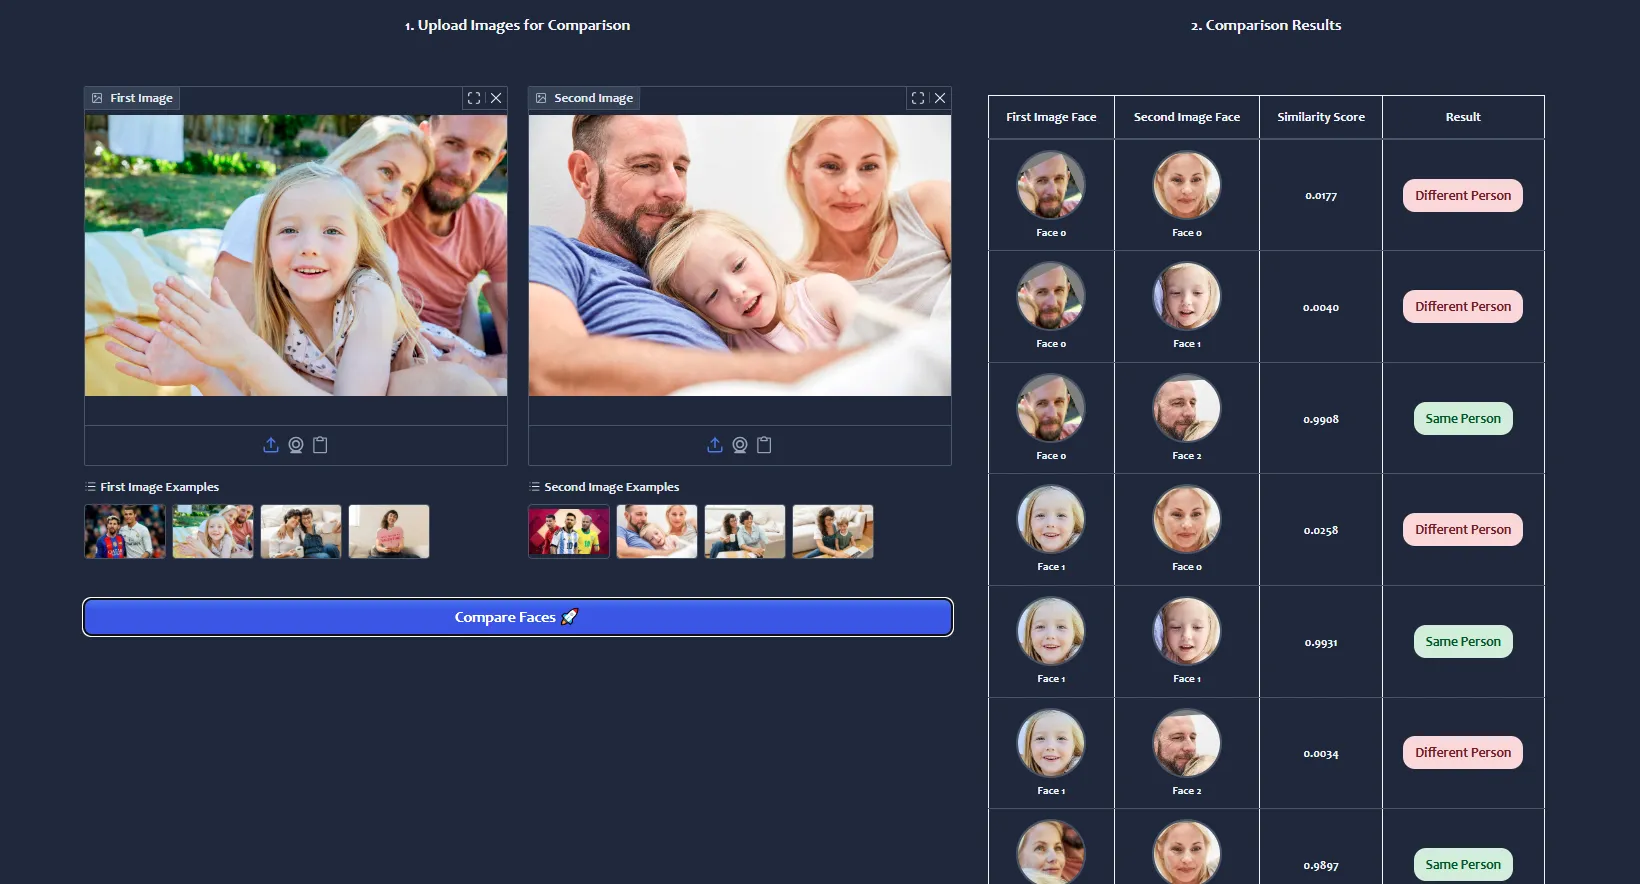Click first image face thumbnail in 0.9931 row
The height and width of the screenshot is (884, 1640).
[1051, 631]
